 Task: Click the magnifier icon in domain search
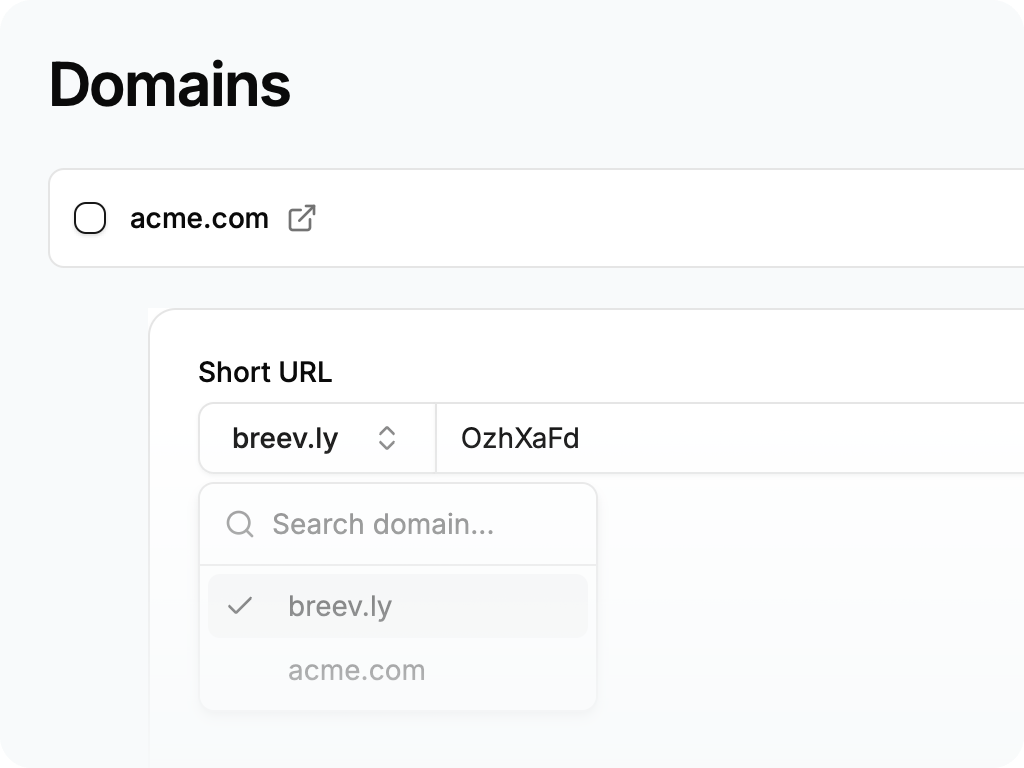pyautogui.click(x=240, y=524)
